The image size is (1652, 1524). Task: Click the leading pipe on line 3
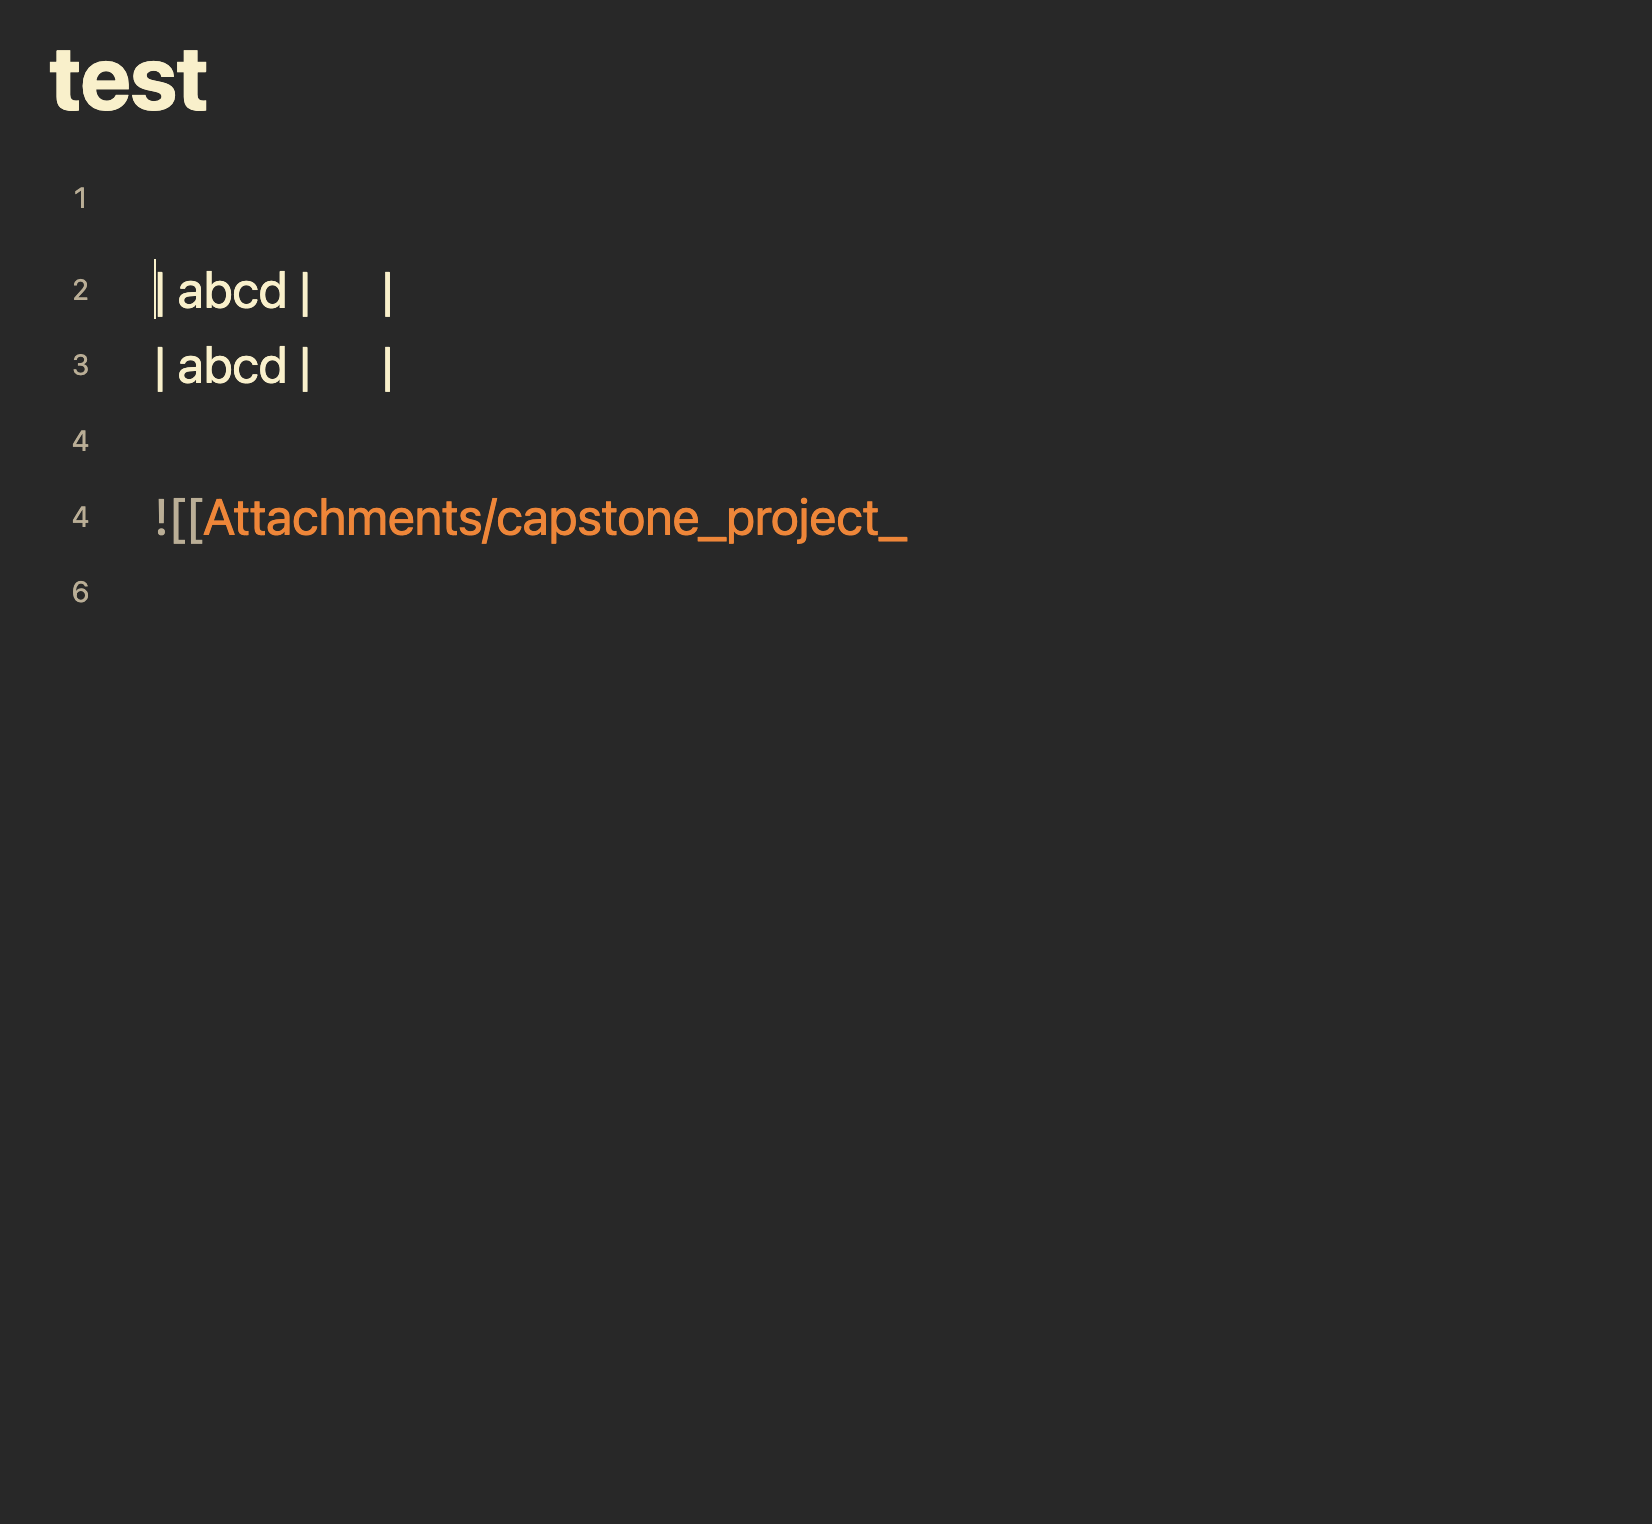pos(160,368)
